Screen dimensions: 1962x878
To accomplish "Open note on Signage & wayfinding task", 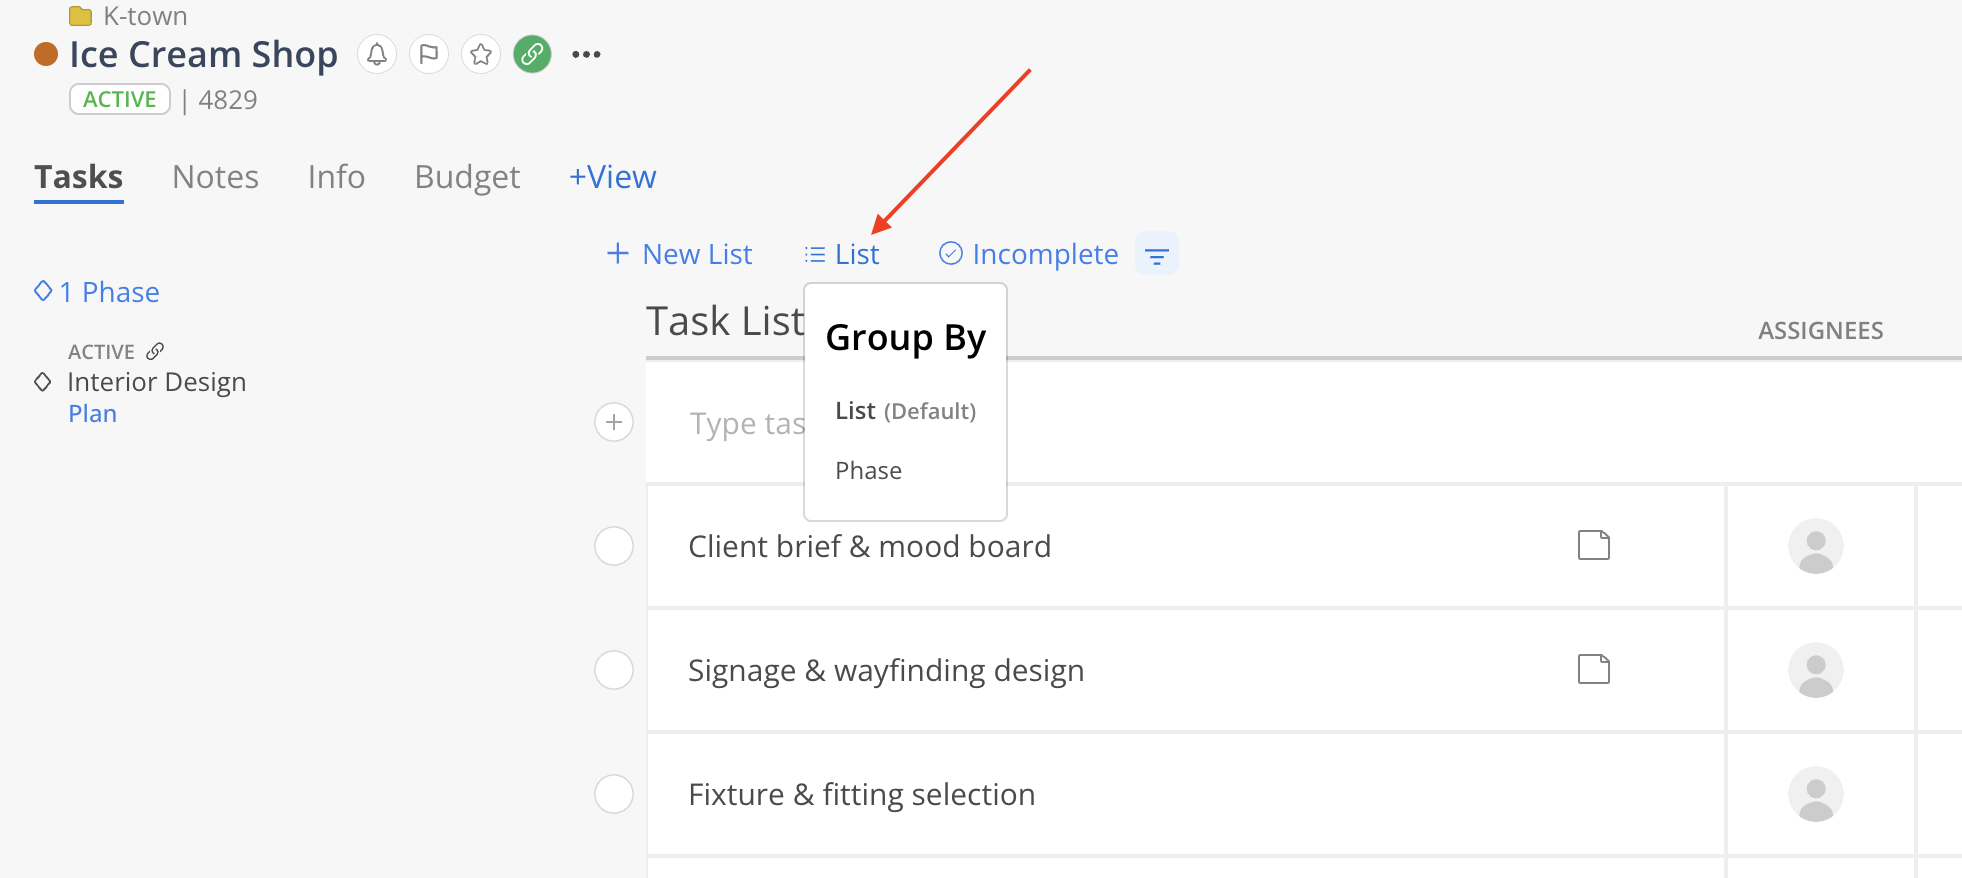I will [x=1593, y=670].
